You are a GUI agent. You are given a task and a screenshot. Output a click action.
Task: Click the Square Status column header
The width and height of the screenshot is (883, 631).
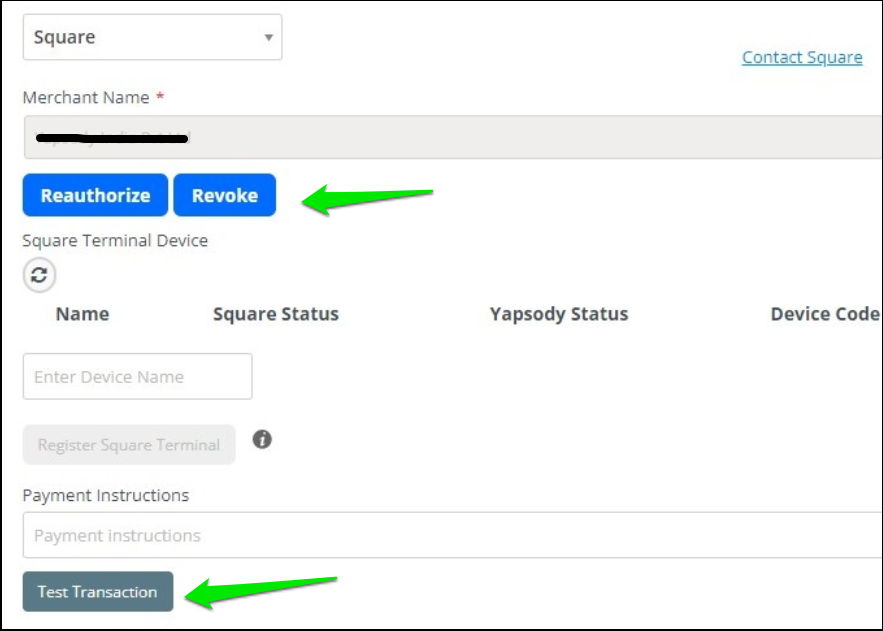(x=276, y=314)
